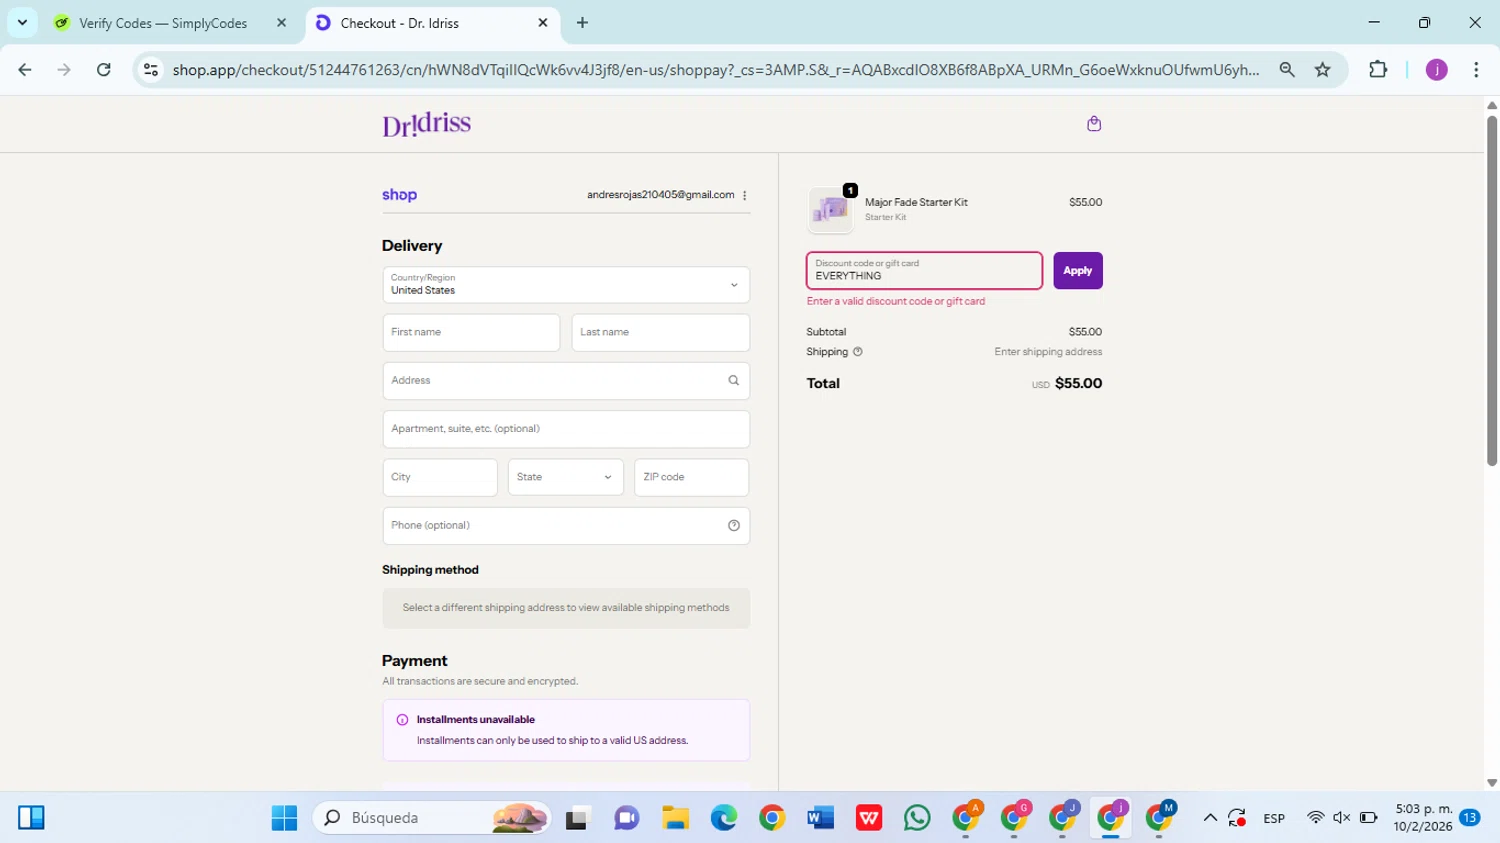Image resolution: width=1500 pixels, height=843 pixels.
Task: Click the Apartment, suite field
Action: click(x=566, y=429)
